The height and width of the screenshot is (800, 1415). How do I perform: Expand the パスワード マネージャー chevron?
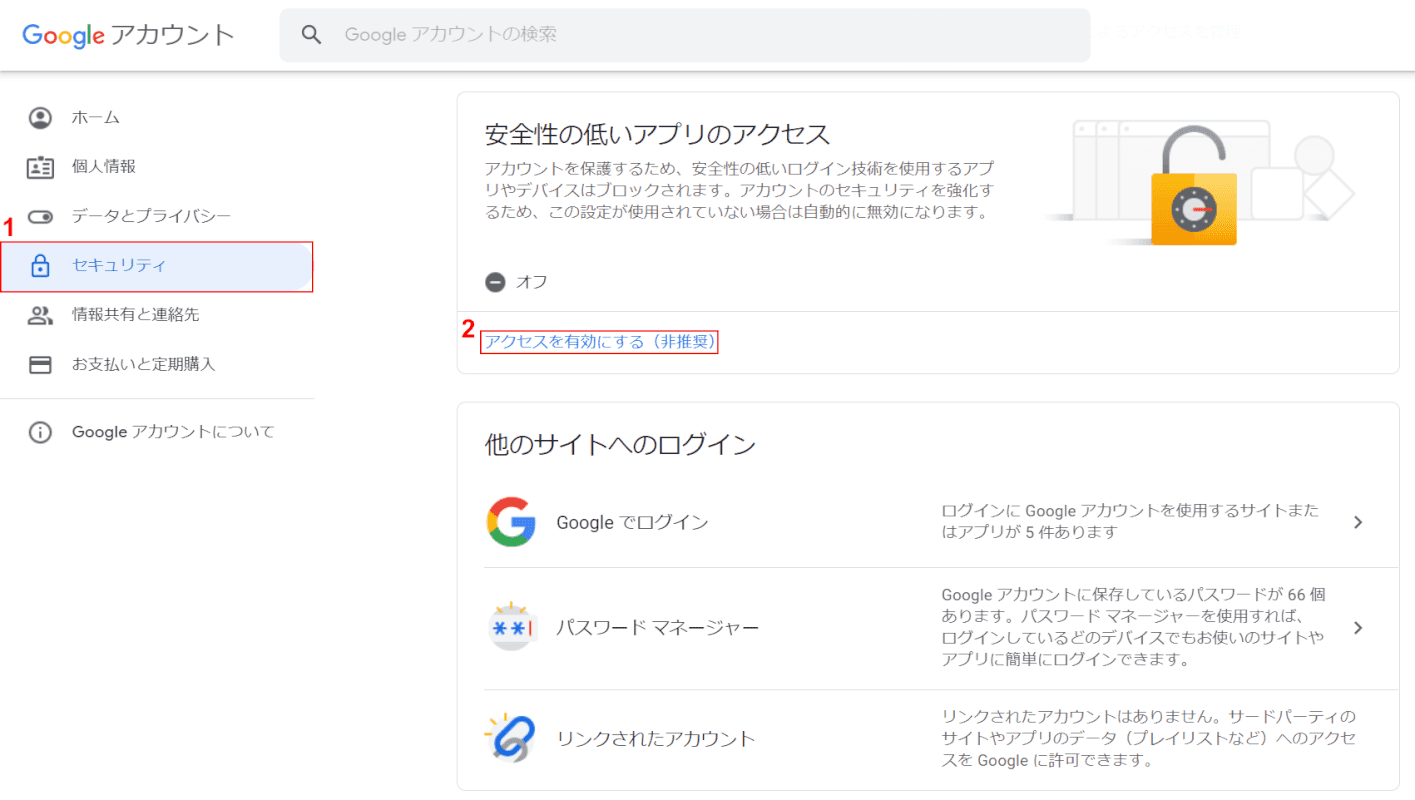(1358, 628)
